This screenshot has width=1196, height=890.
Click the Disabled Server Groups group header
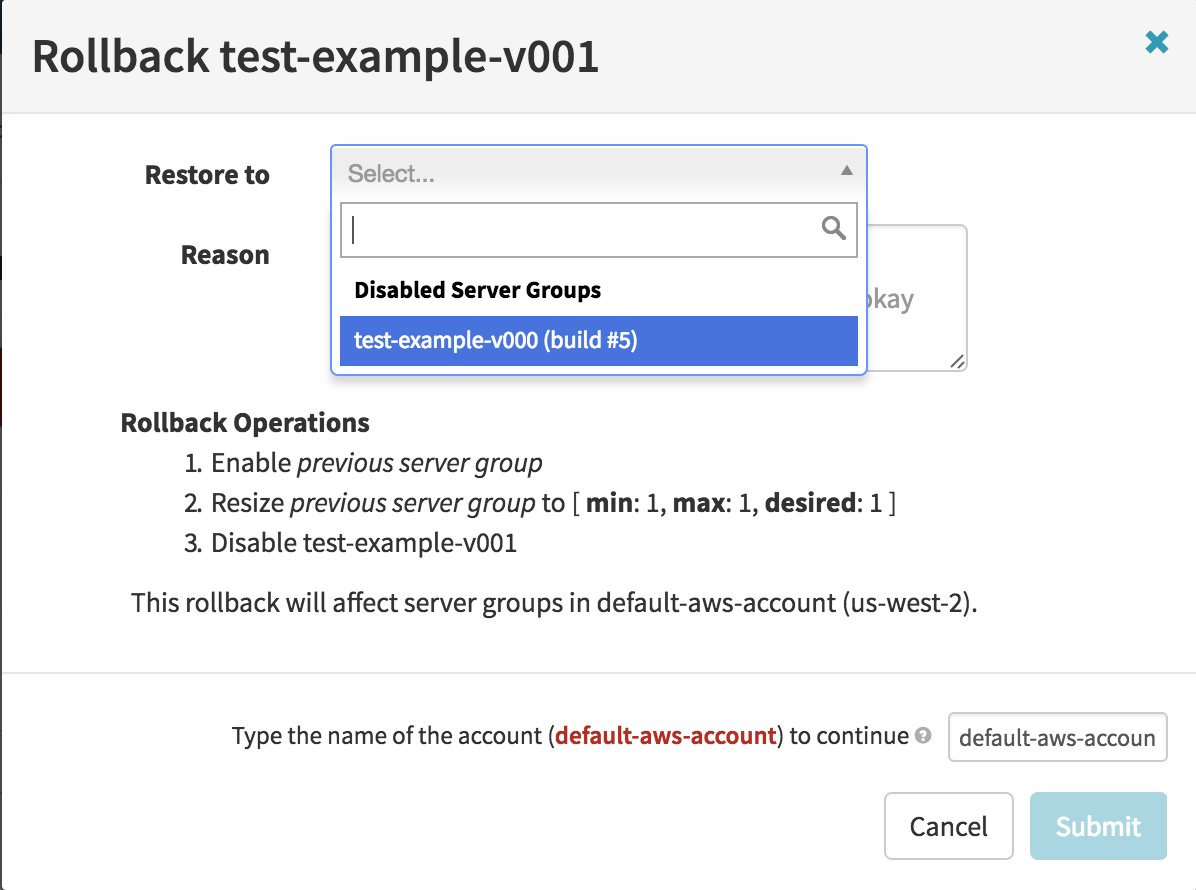pos(478,291)
